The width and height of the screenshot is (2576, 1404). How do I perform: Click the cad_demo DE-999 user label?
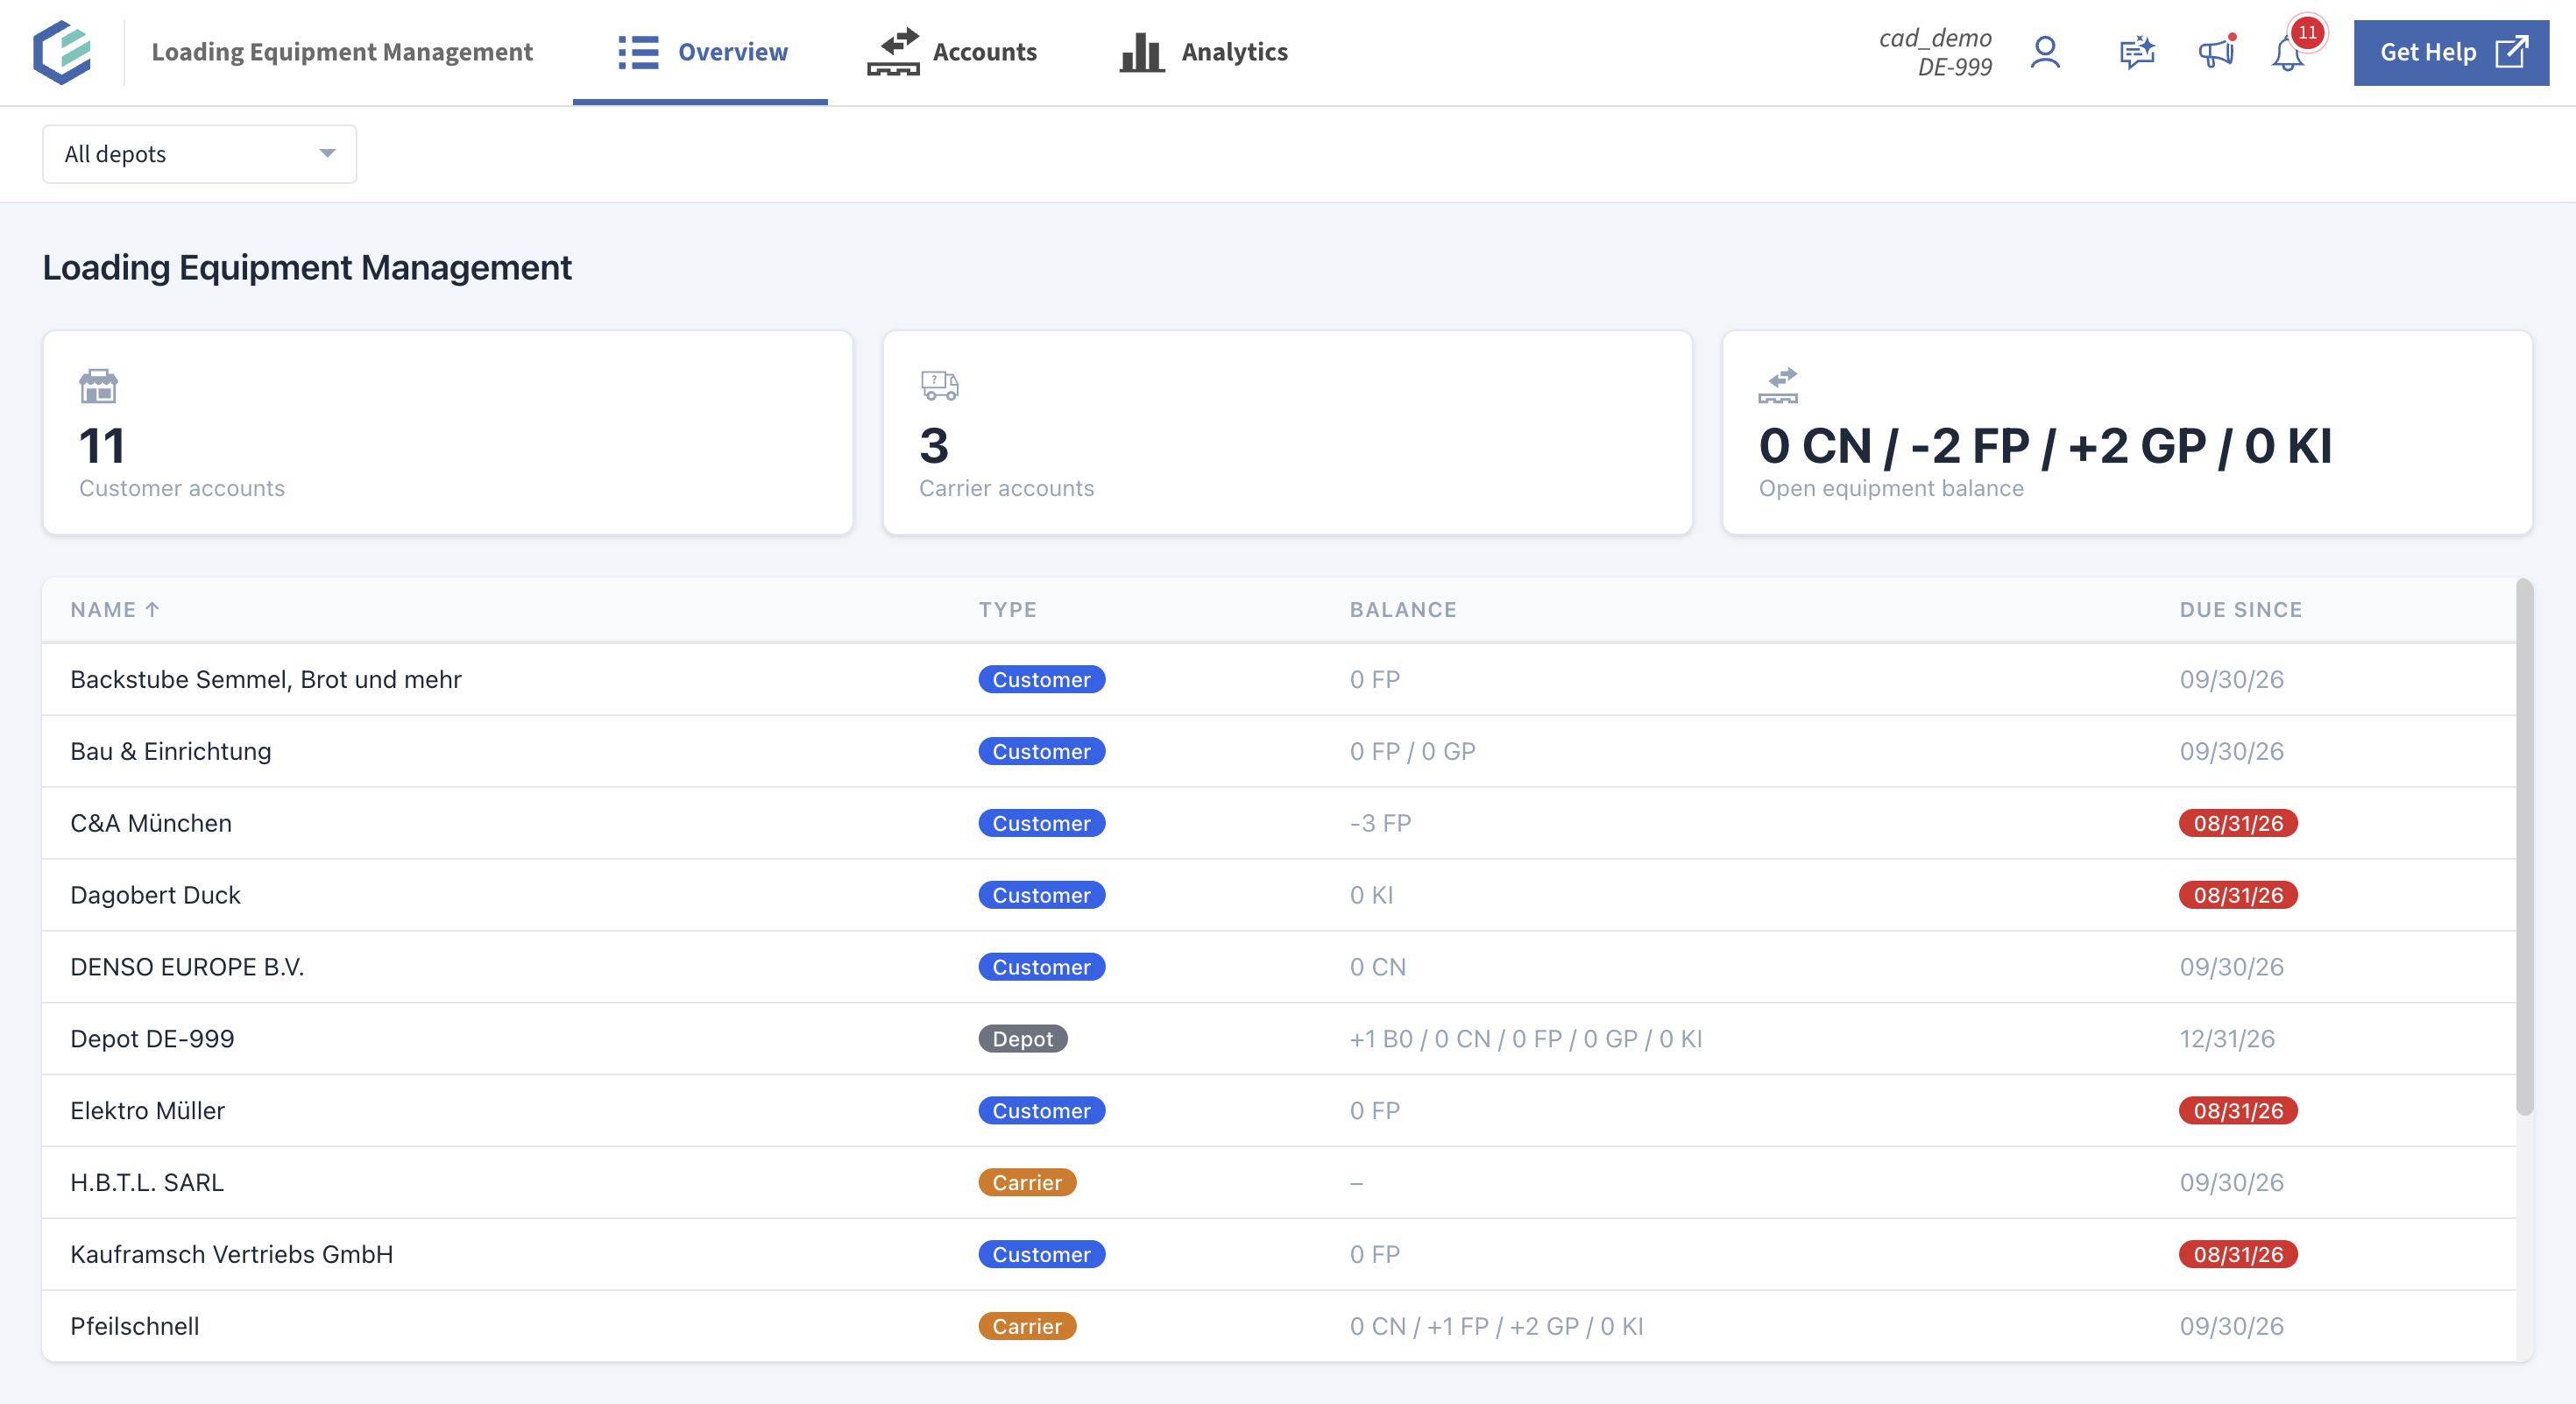tap(1935, 52)
